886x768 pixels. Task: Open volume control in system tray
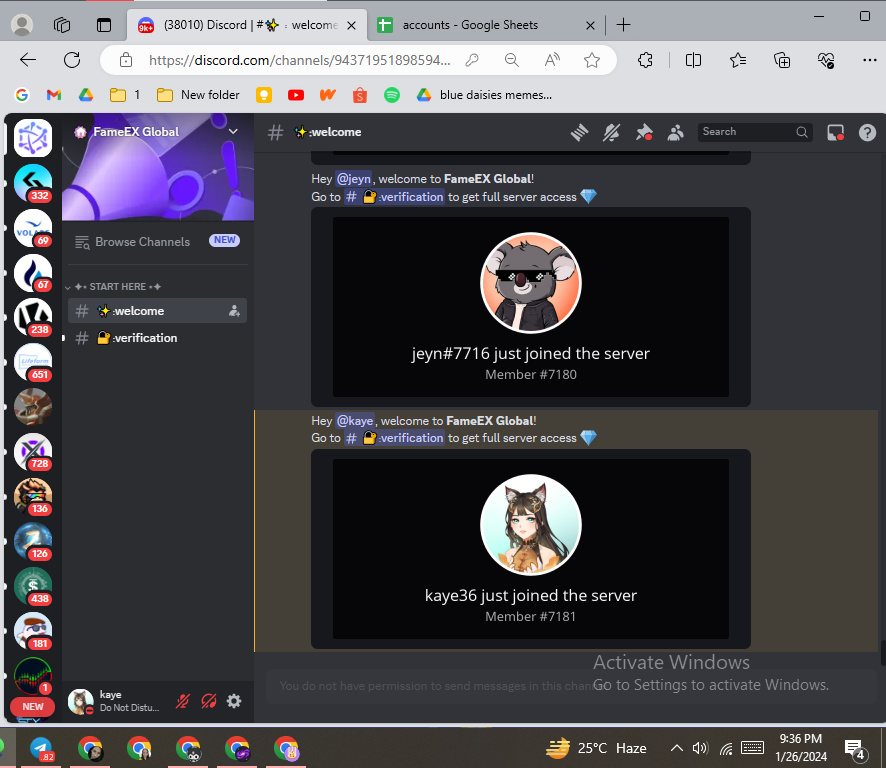point(700,749)
